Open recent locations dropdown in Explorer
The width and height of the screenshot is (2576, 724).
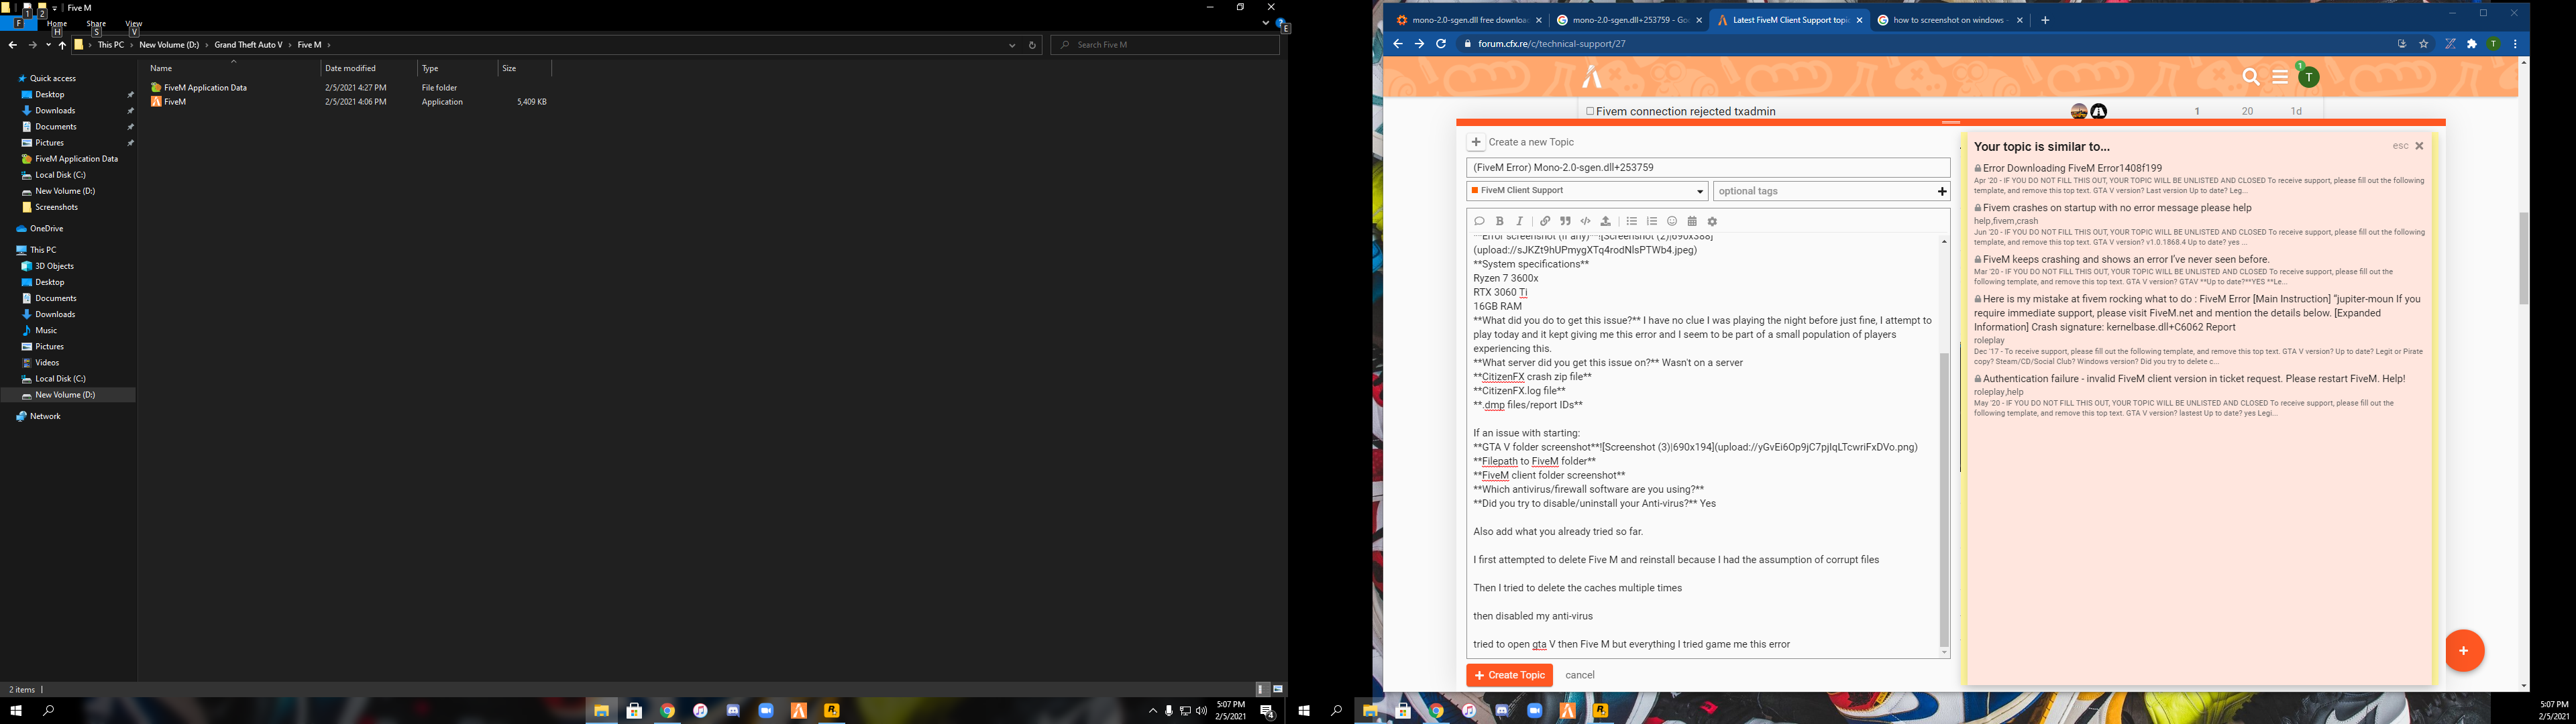point(48,45)
